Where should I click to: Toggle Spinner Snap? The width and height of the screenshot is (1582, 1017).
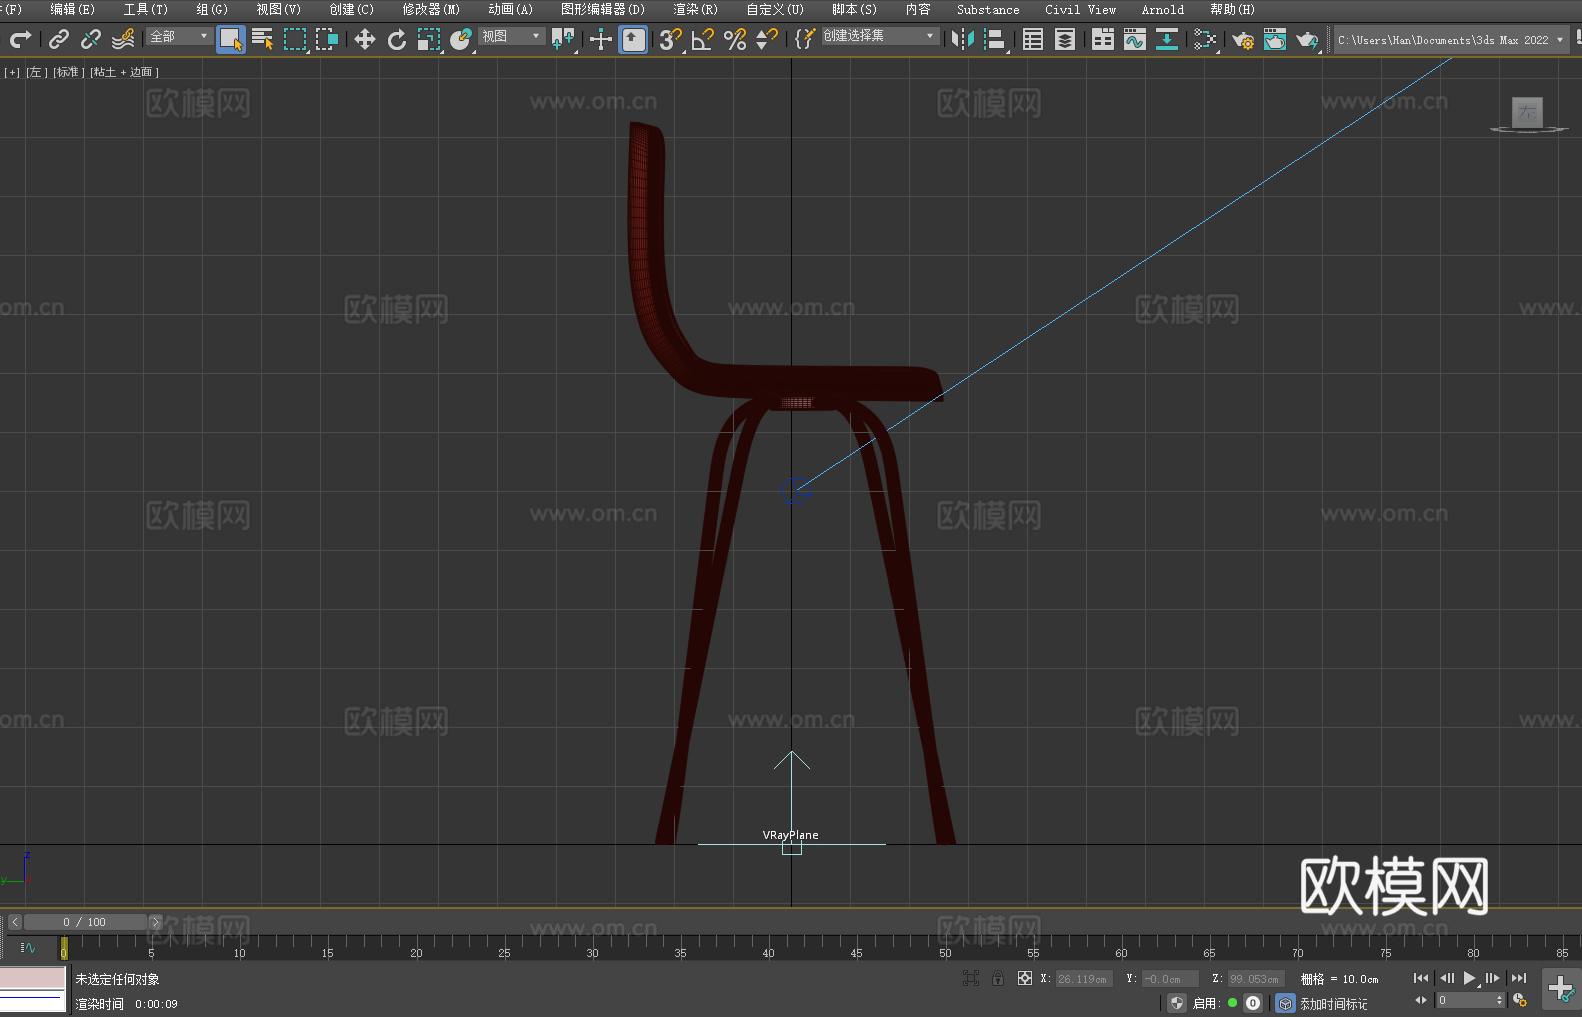tap(767, 39)
